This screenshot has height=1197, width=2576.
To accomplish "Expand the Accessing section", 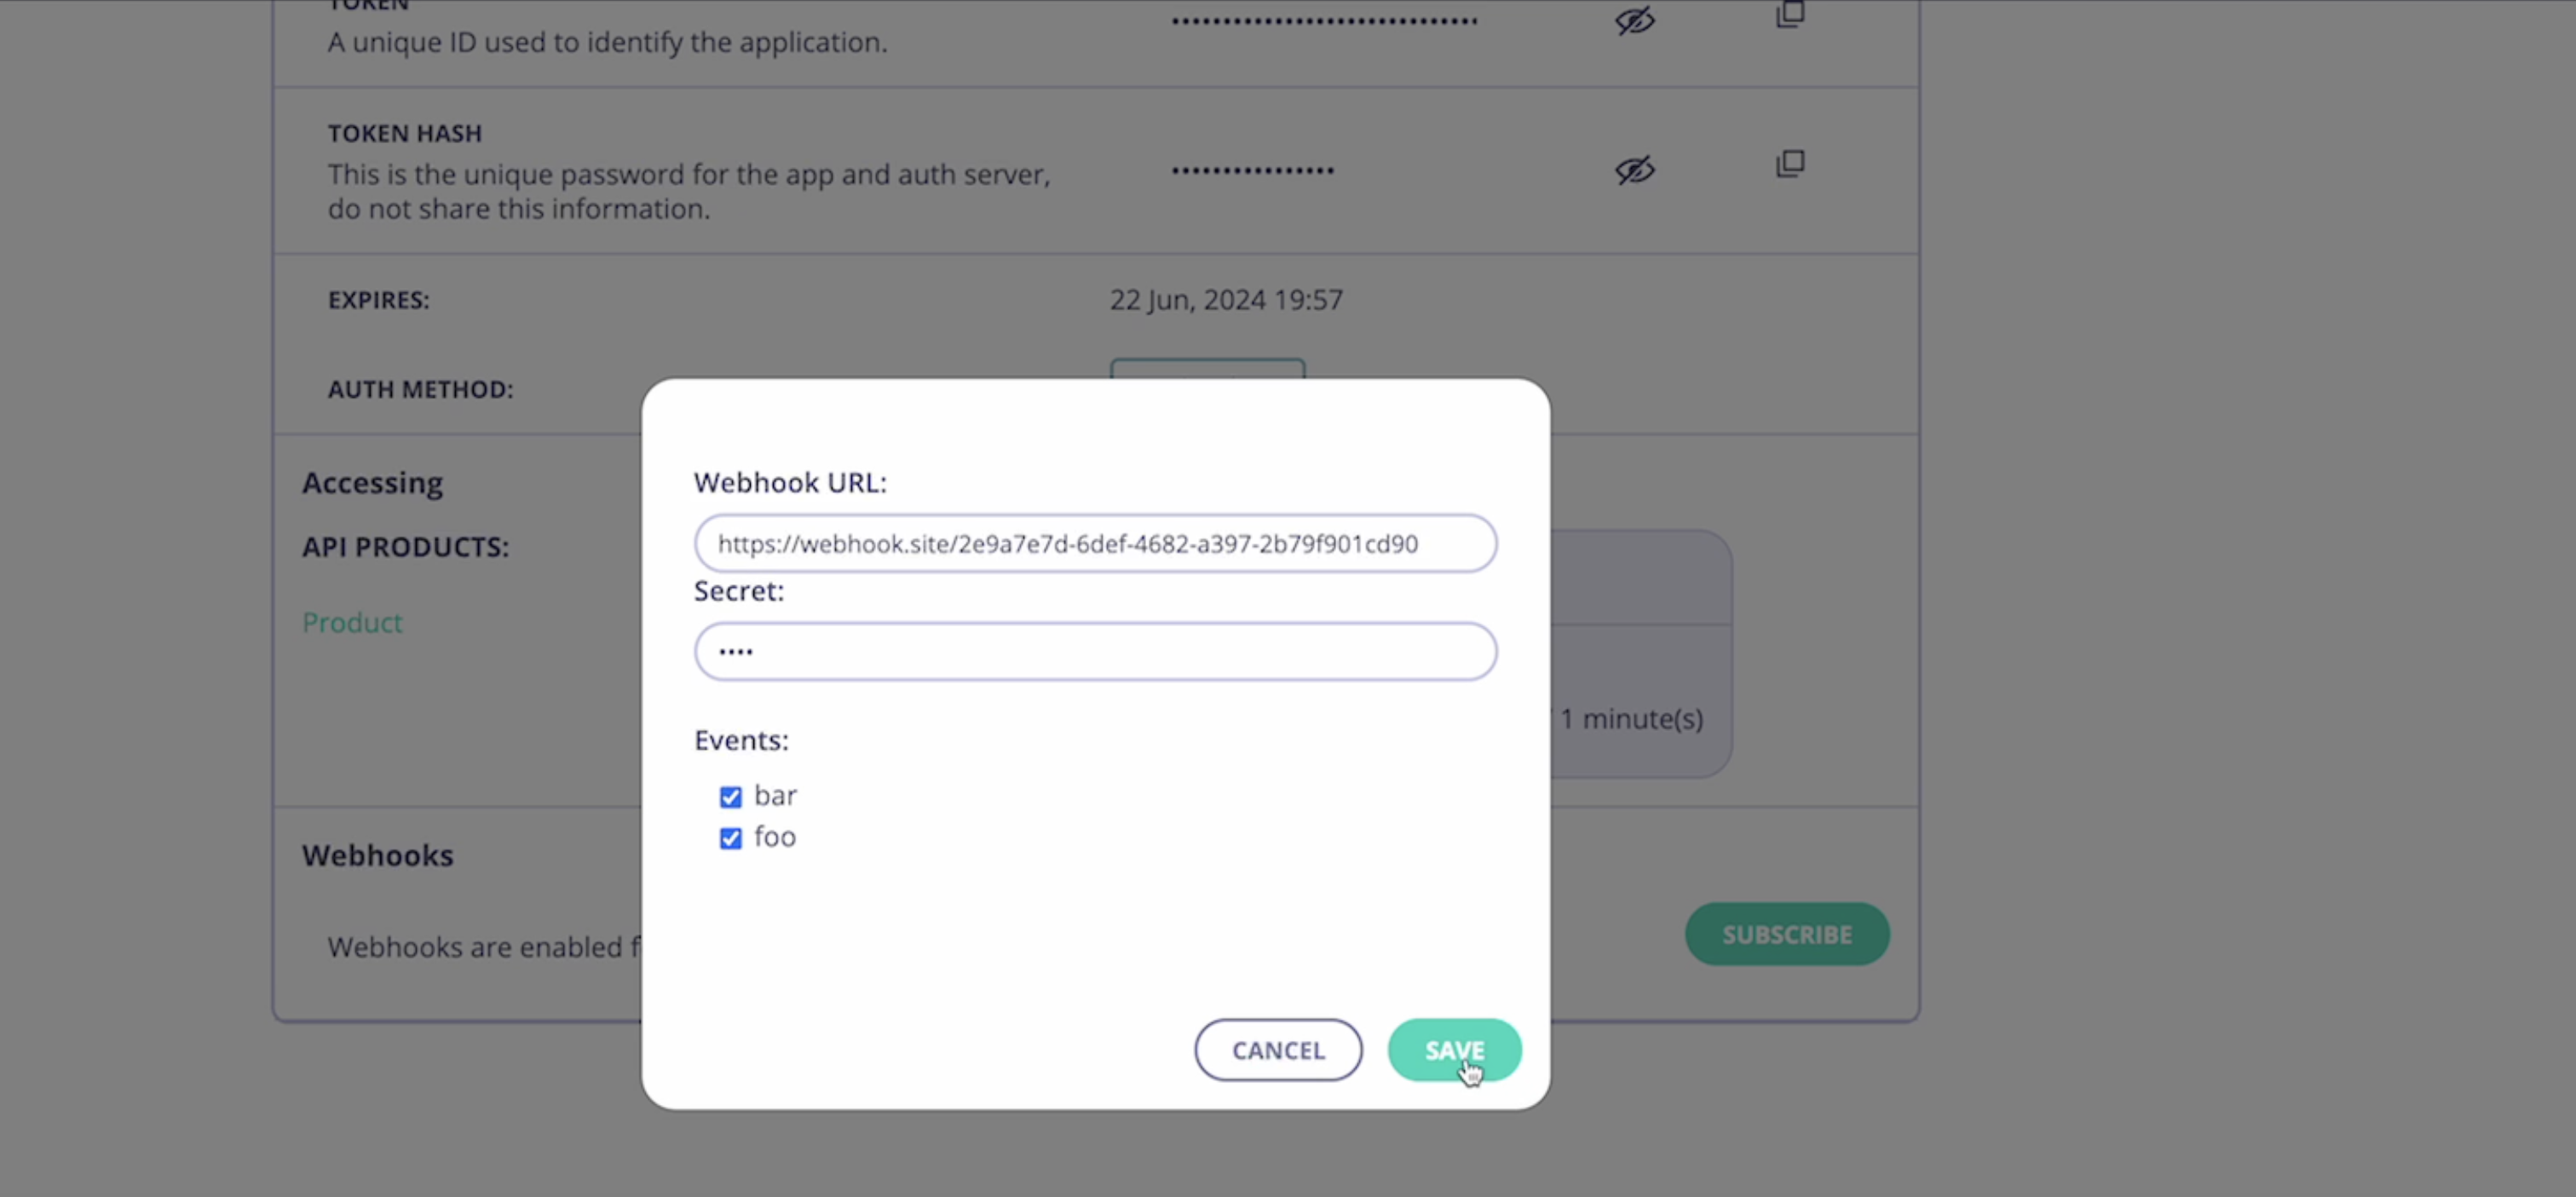I will click(372, 482).
